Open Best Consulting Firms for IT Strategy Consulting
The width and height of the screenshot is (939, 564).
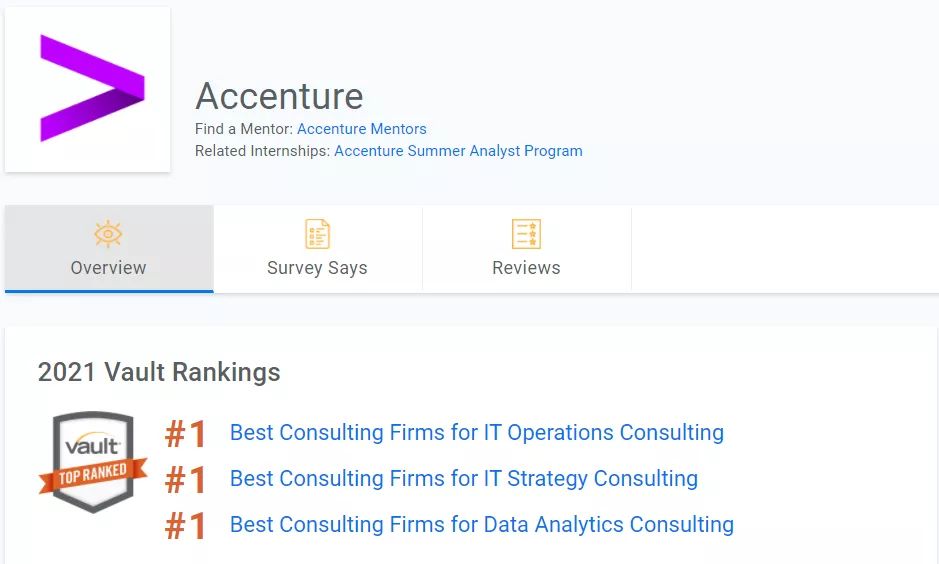pyautogui.click(x=464, y=478)
